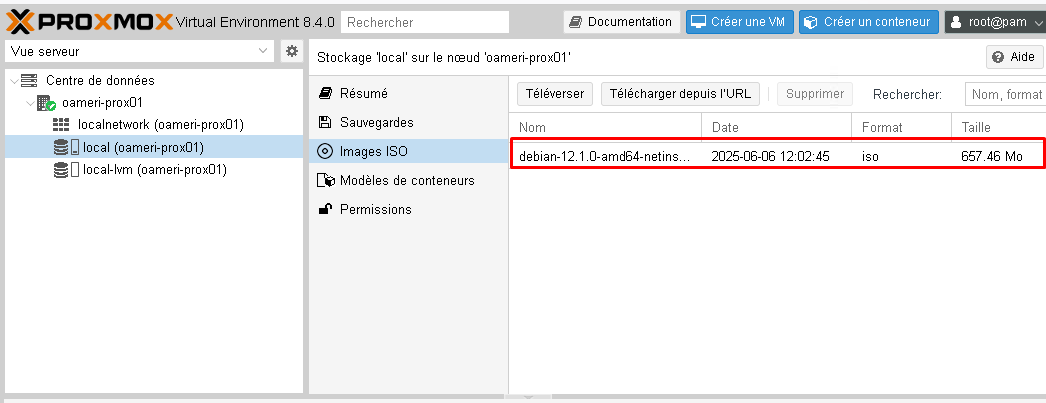Image resolution: width=1046 pixels, height=403 pixels.
Task: Focus the Nom, format filter field
Action: click(x=1005, y=95)
